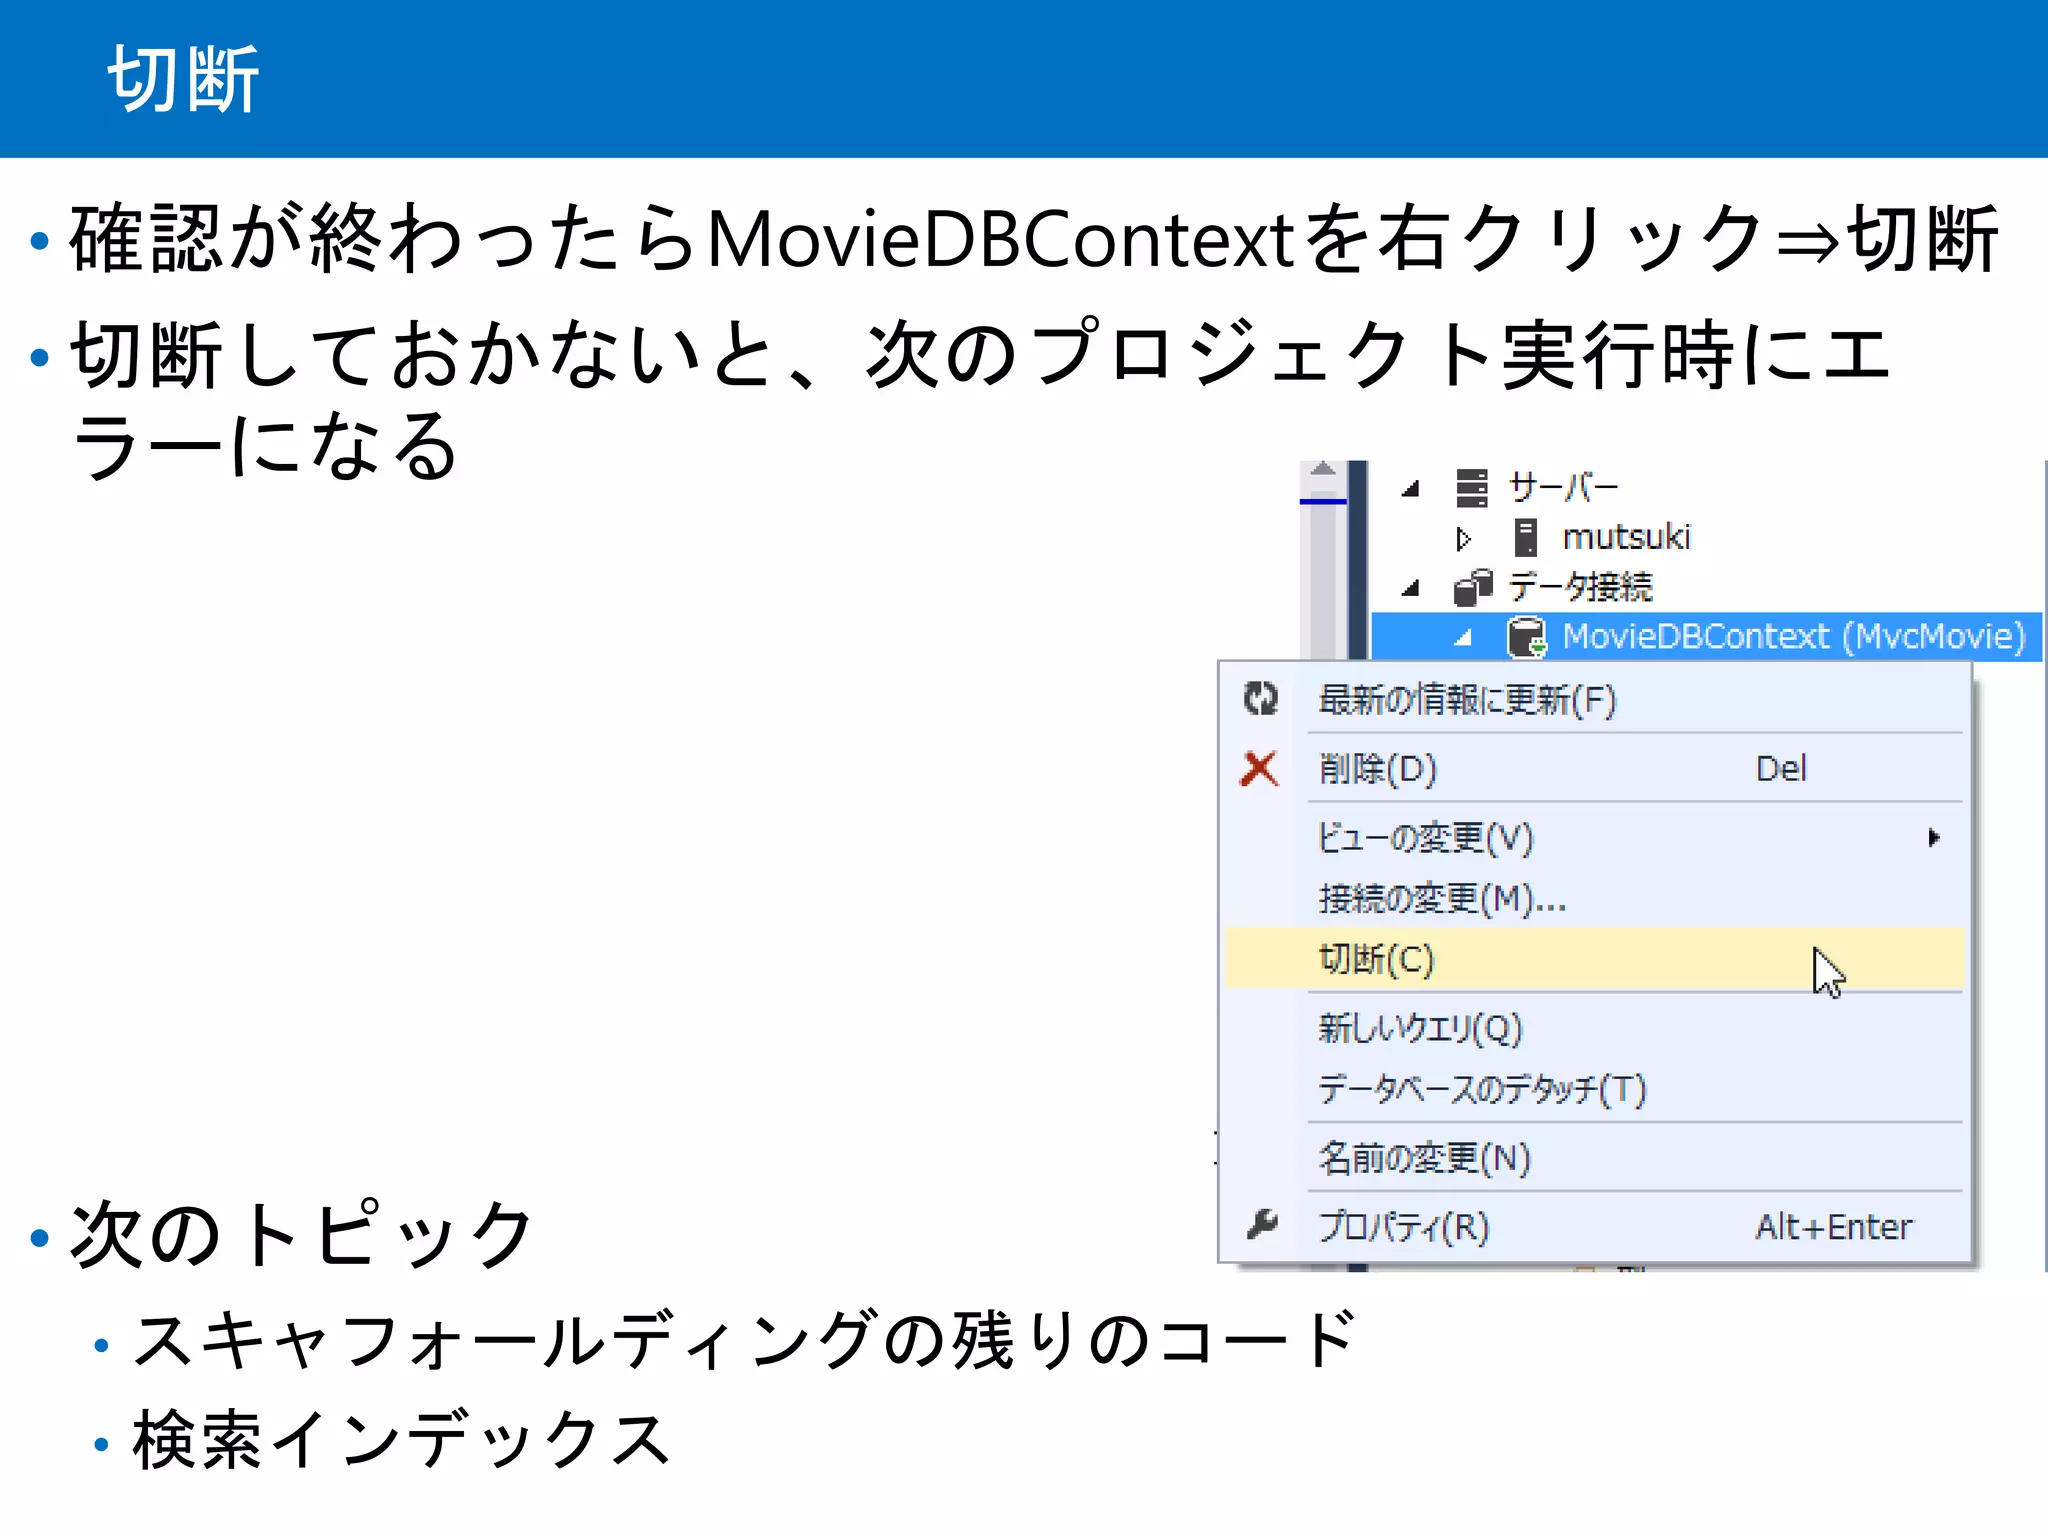Select データベースのデタッチ(T) menu entry
Image resolution: width=2048 pixels, height=1536 pixels.
coord(1594,1088)
